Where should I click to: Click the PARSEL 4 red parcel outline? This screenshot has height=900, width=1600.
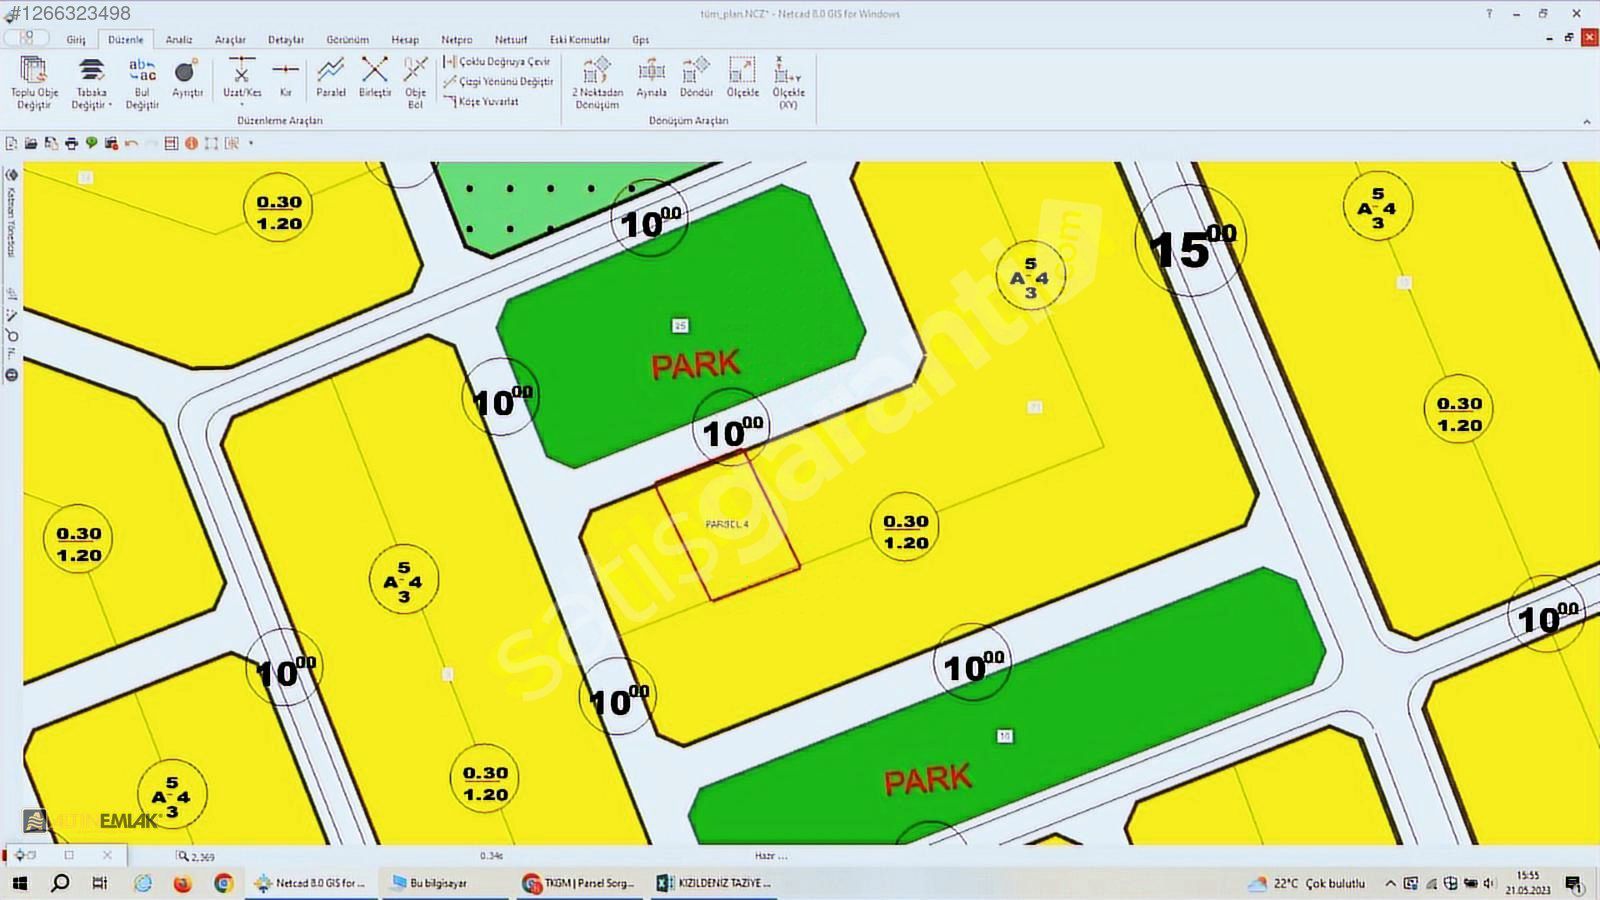(727, 525)
